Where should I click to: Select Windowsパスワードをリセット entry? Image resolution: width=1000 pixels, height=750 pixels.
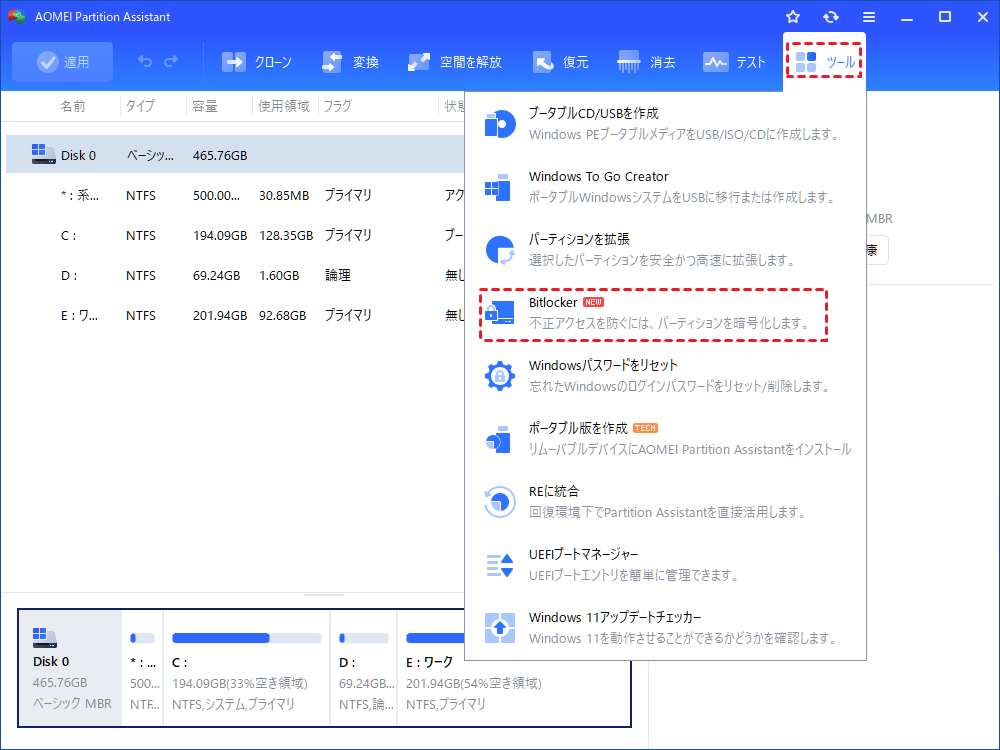click(665, 376)
